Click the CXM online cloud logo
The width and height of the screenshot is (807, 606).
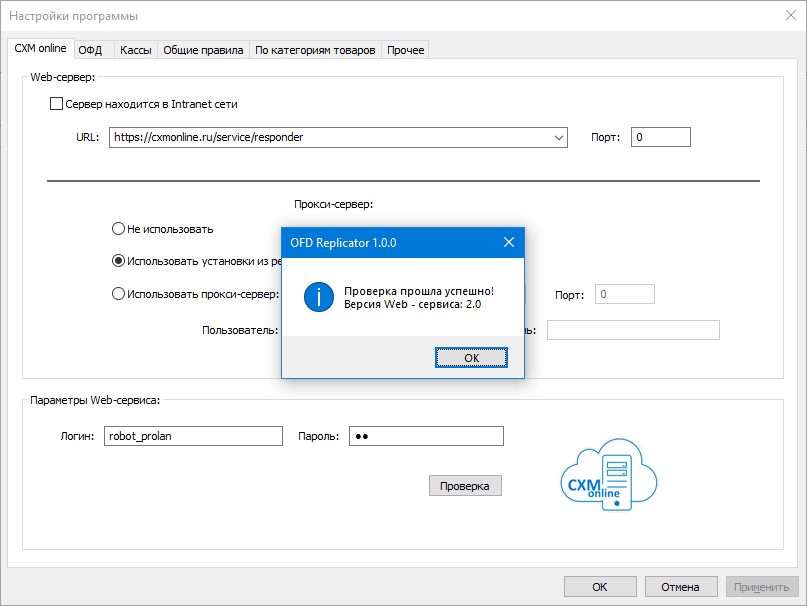point(608,477)
